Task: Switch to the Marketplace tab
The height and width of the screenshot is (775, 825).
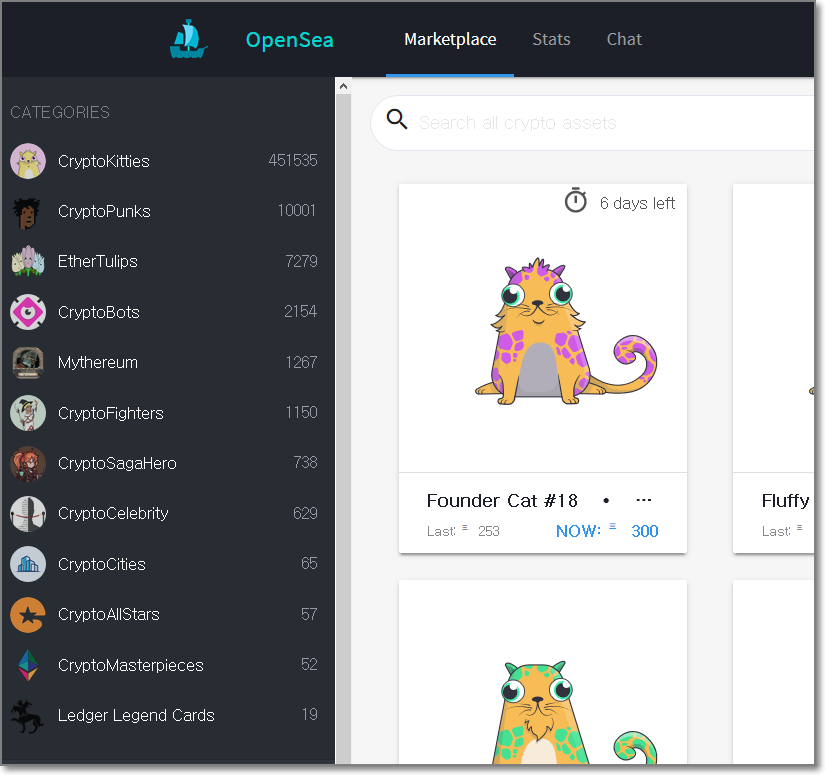Action: [x=450, y=40]
